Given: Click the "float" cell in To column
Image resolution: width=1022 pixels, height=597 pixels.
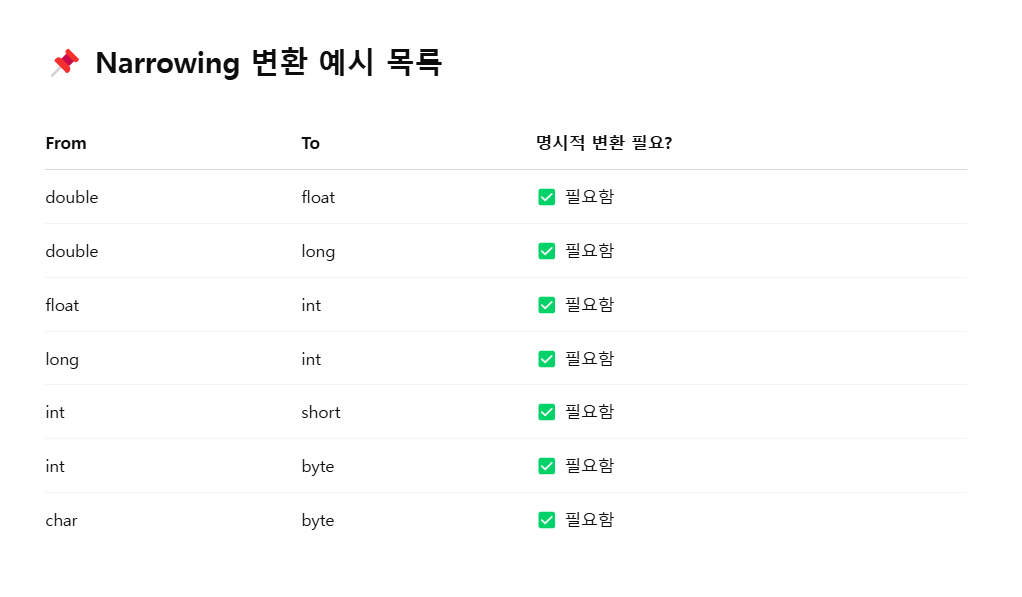Looking at the screenshot, I should coord(318,197).
